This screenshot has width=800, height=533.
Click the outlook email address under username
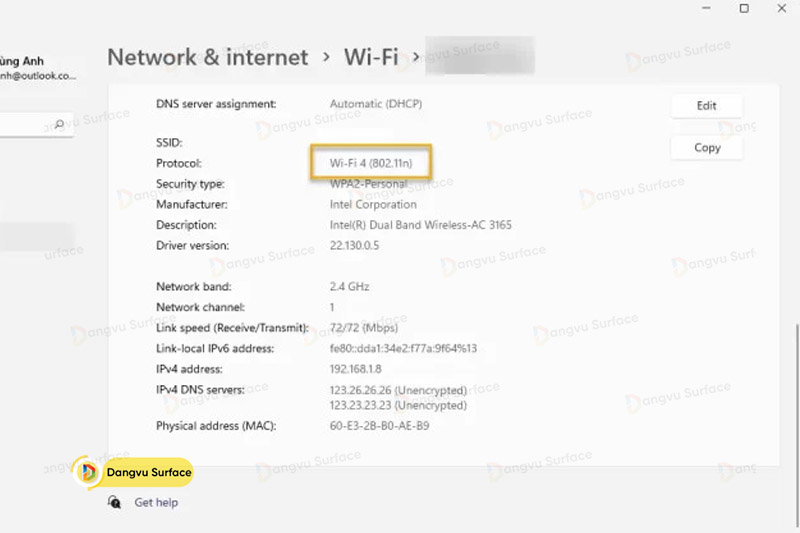[x=38, y=76]
